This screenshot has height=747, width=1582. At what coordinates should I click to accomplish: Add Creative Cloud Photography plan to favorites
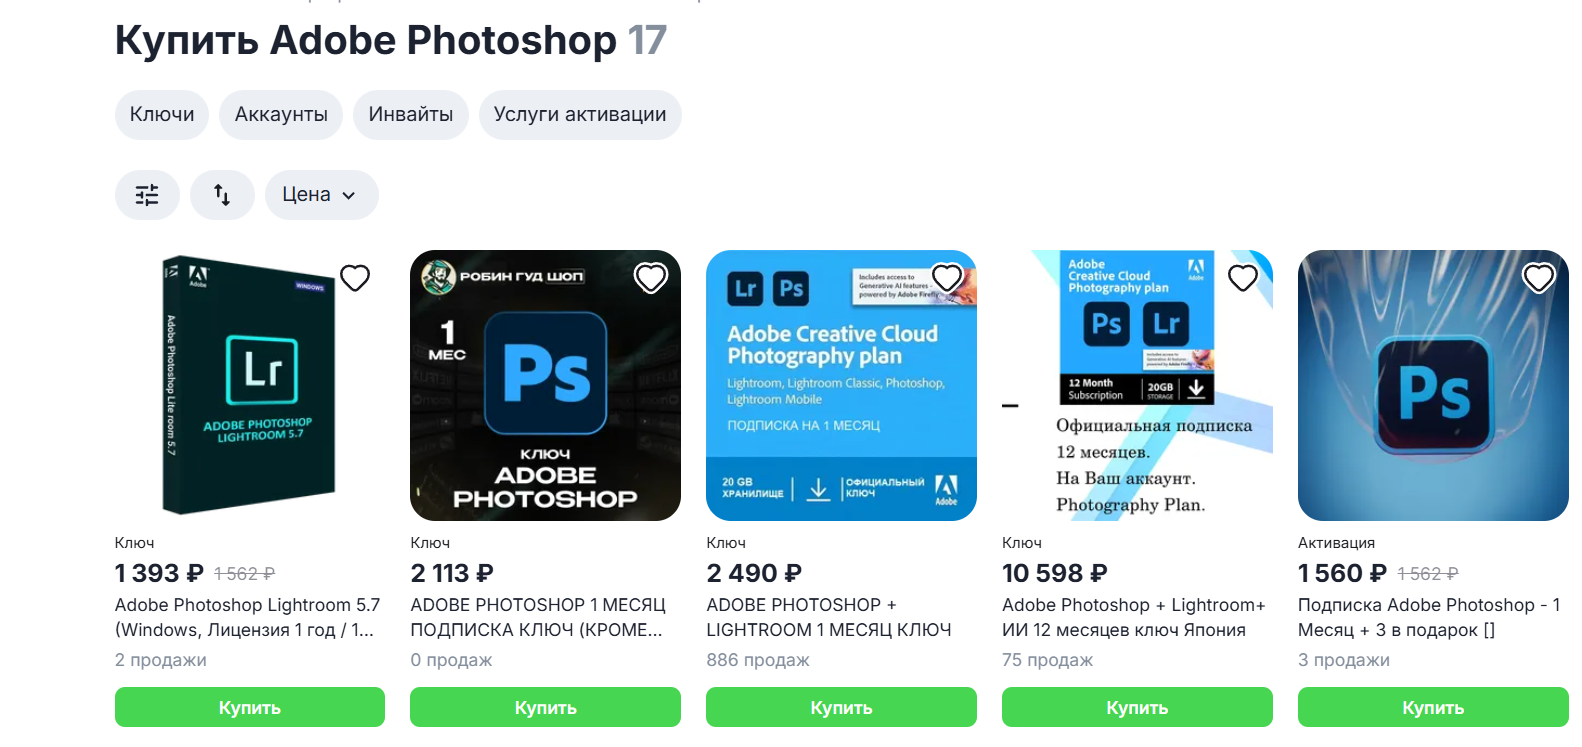[947, 278]
